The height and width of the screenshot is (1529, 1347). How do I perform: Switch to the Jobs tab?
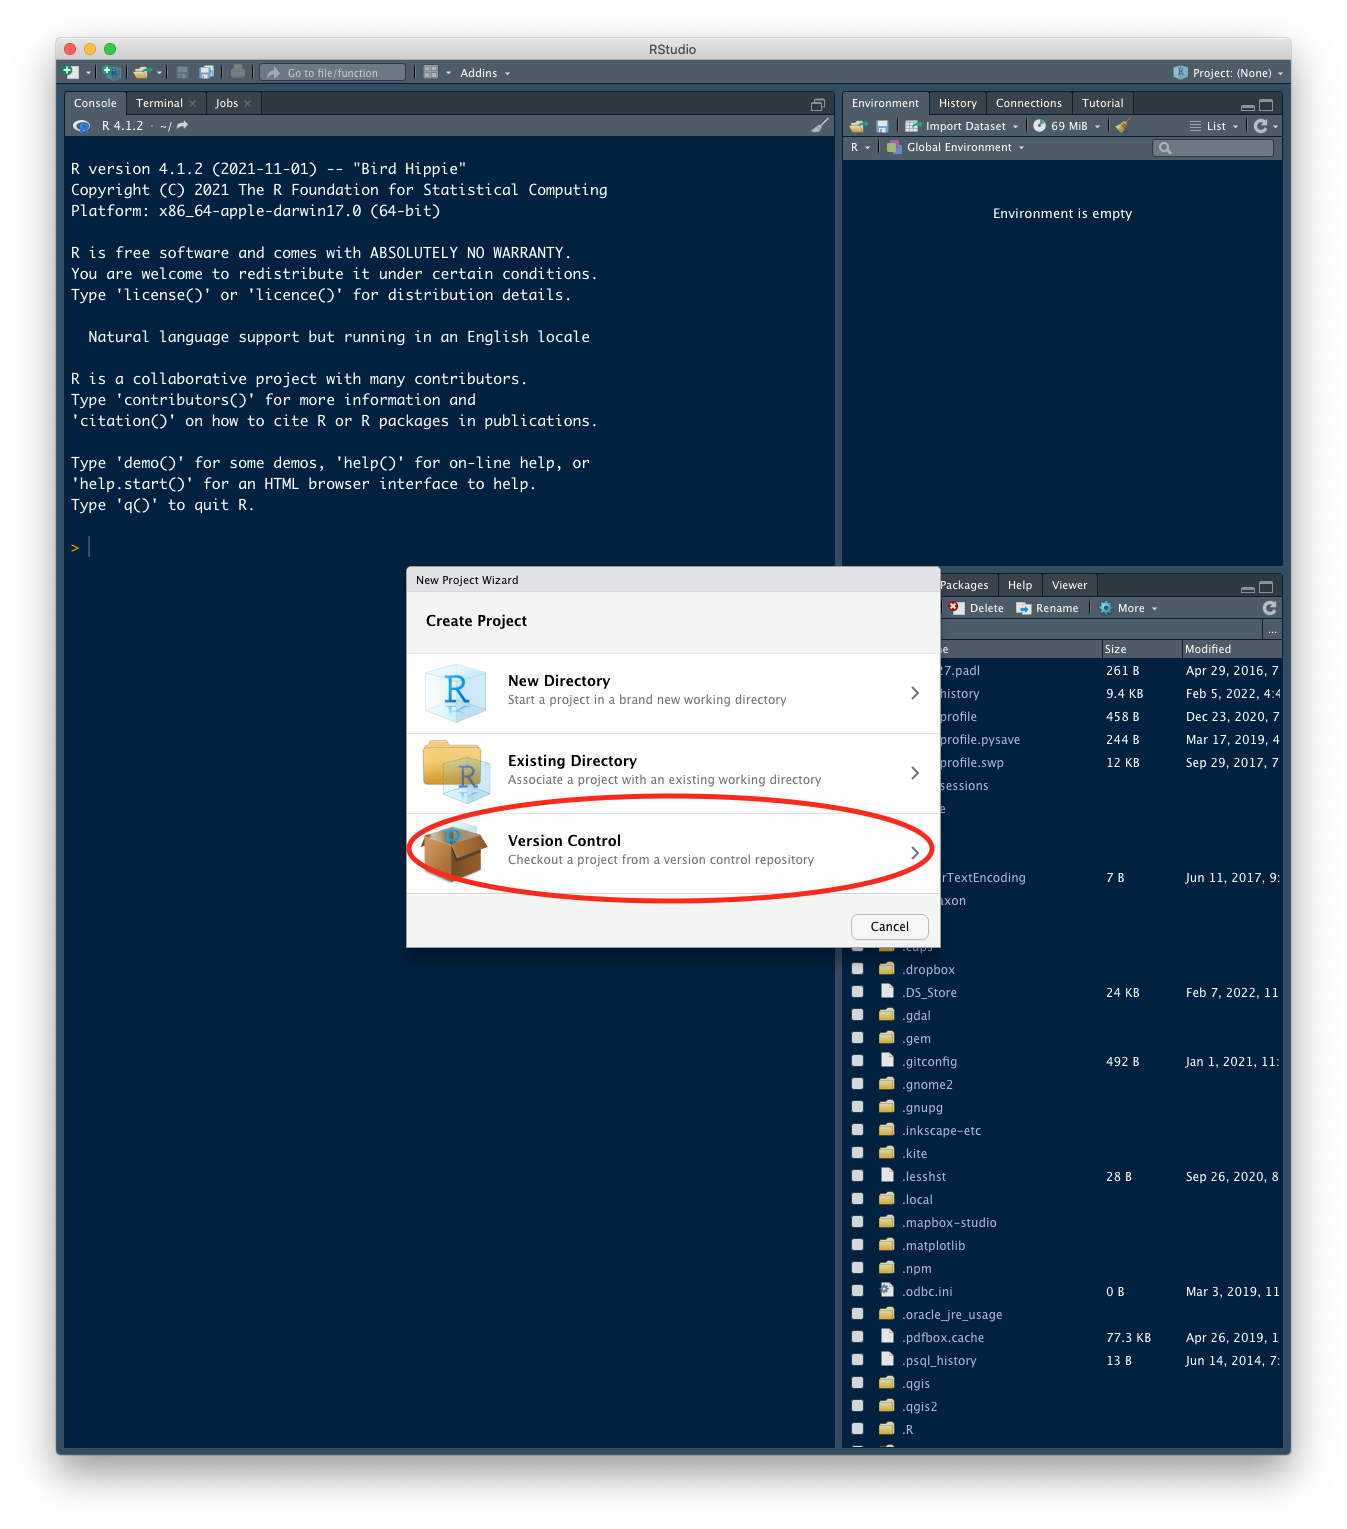pos(227,103)
